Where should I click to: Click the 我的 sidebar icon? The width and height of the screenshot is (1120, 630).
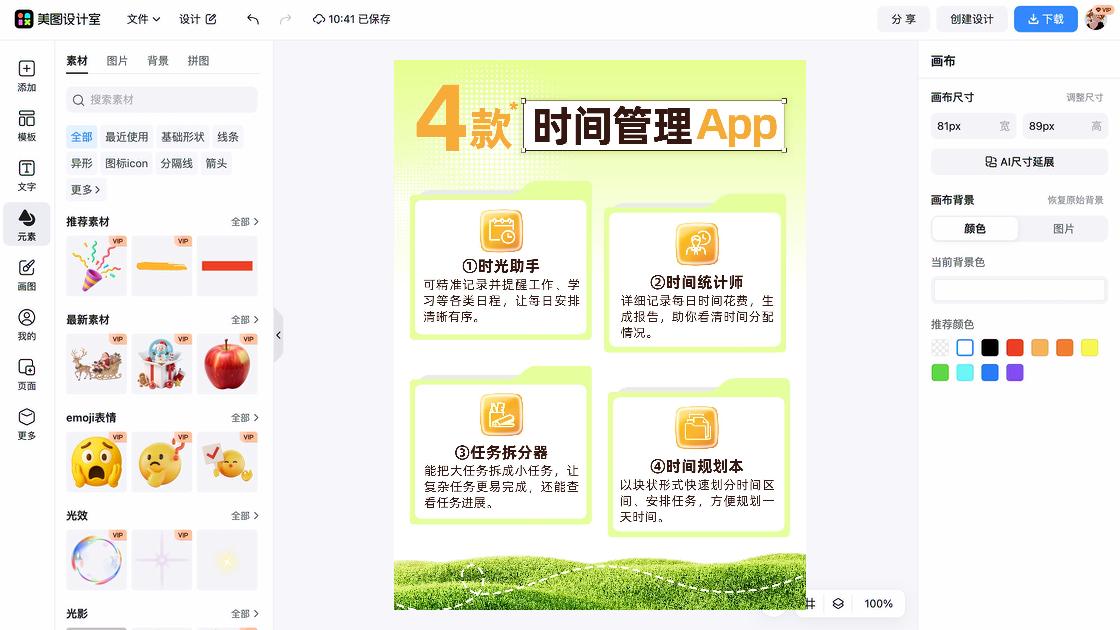tap(26, 322)
